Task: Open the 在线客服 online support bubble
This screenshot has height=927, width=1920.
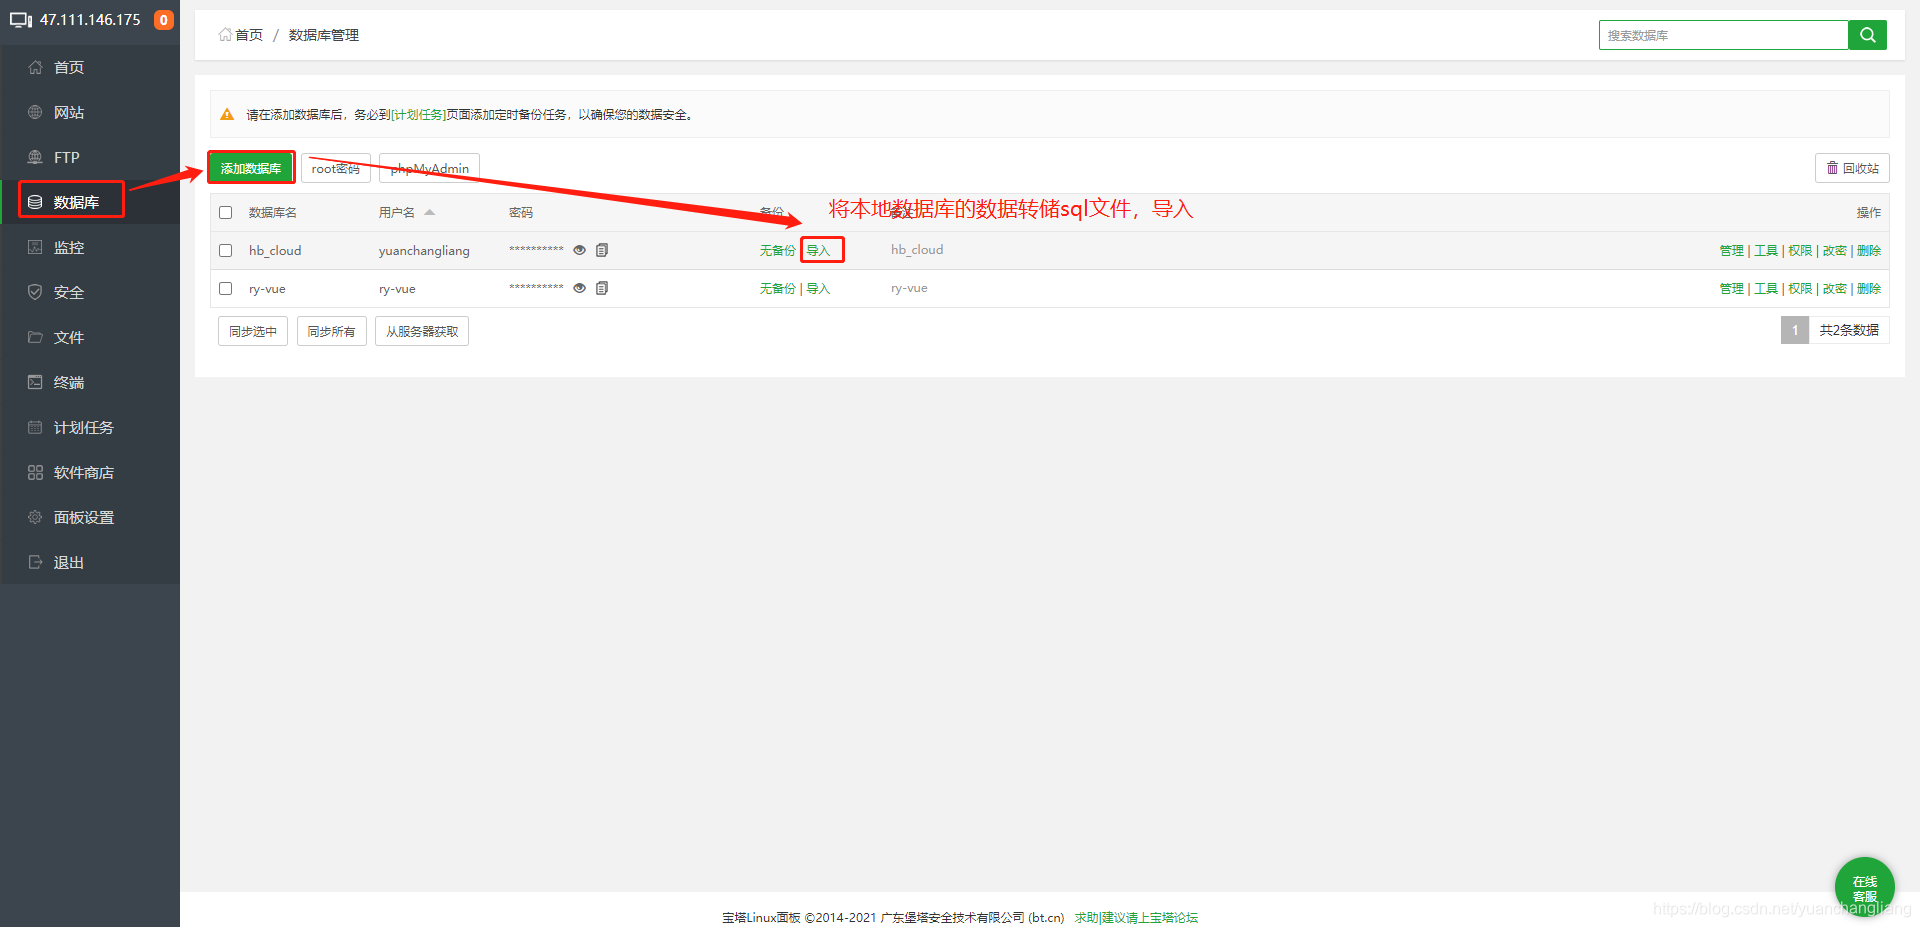Action: [x=1865, y=887]
